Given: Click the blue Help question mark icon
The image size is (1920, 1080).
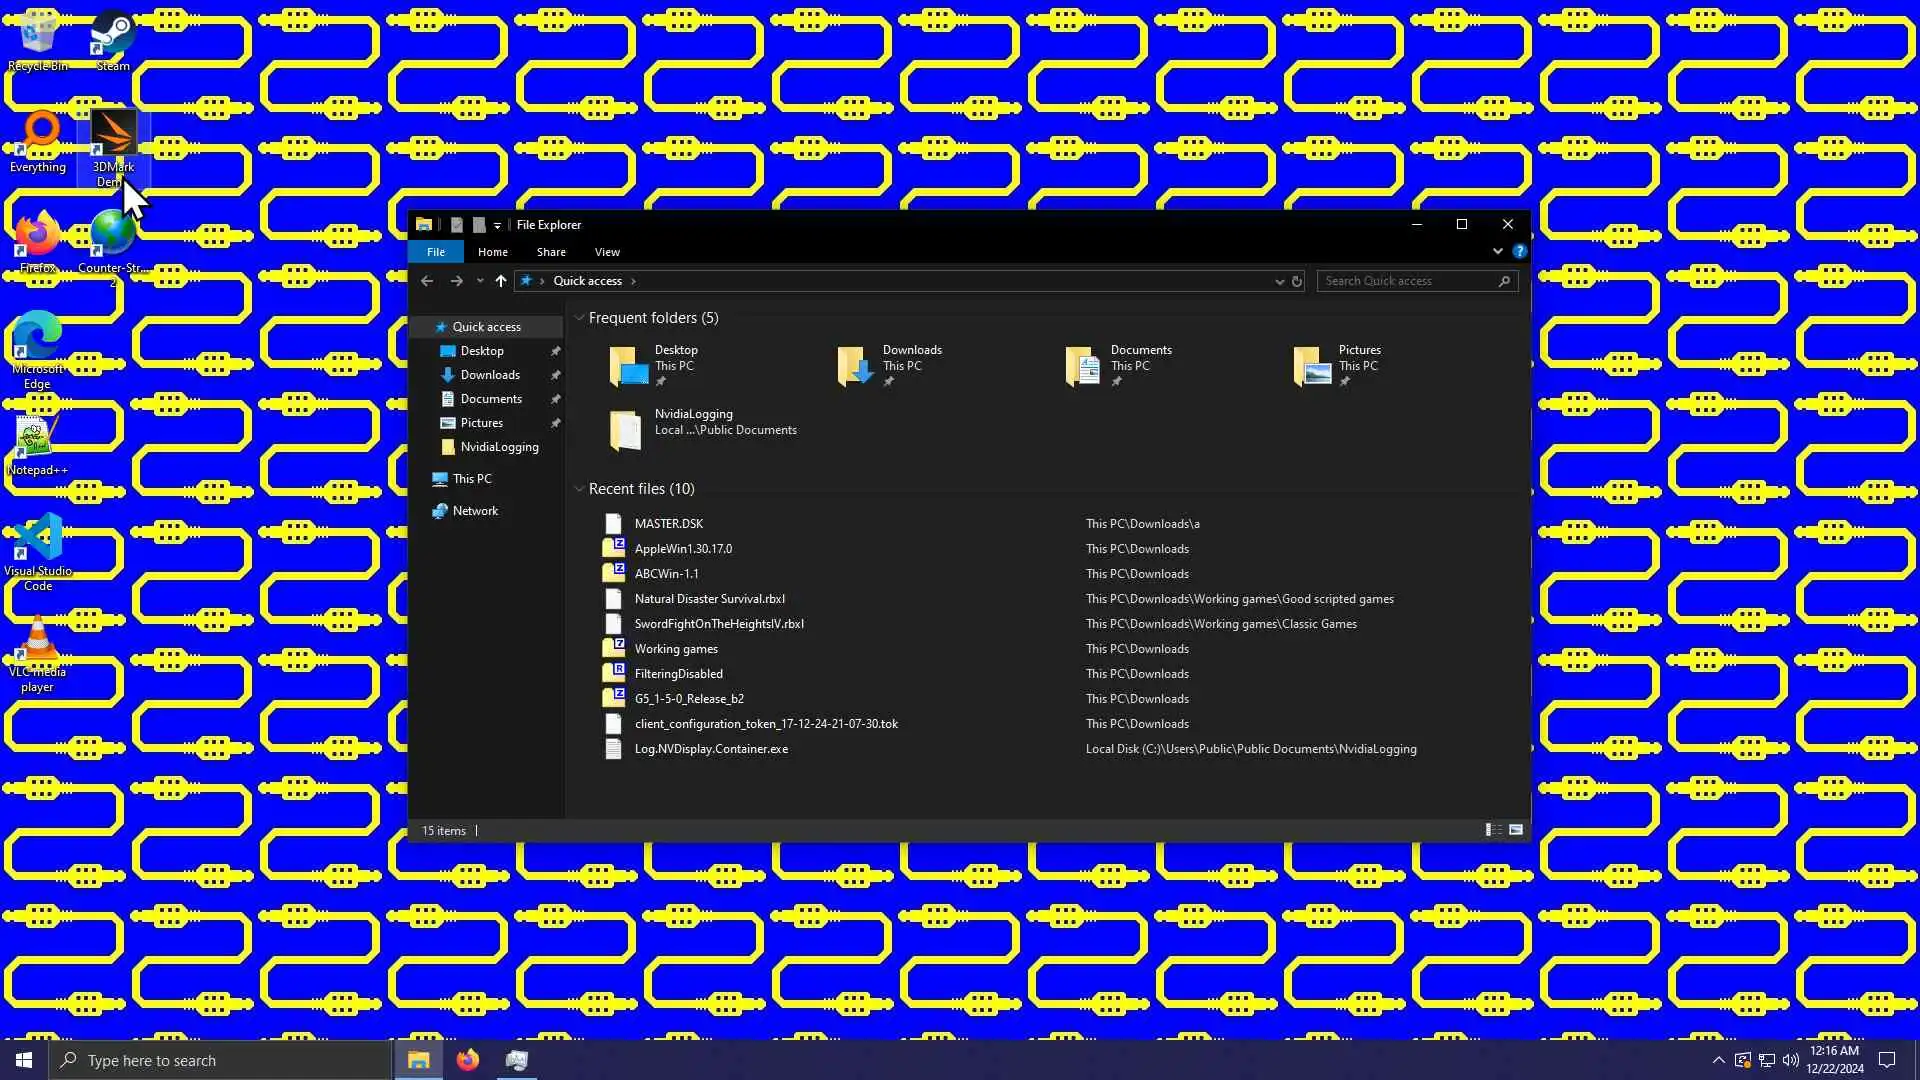Looking at the screenshot, I should point(1519,251).
